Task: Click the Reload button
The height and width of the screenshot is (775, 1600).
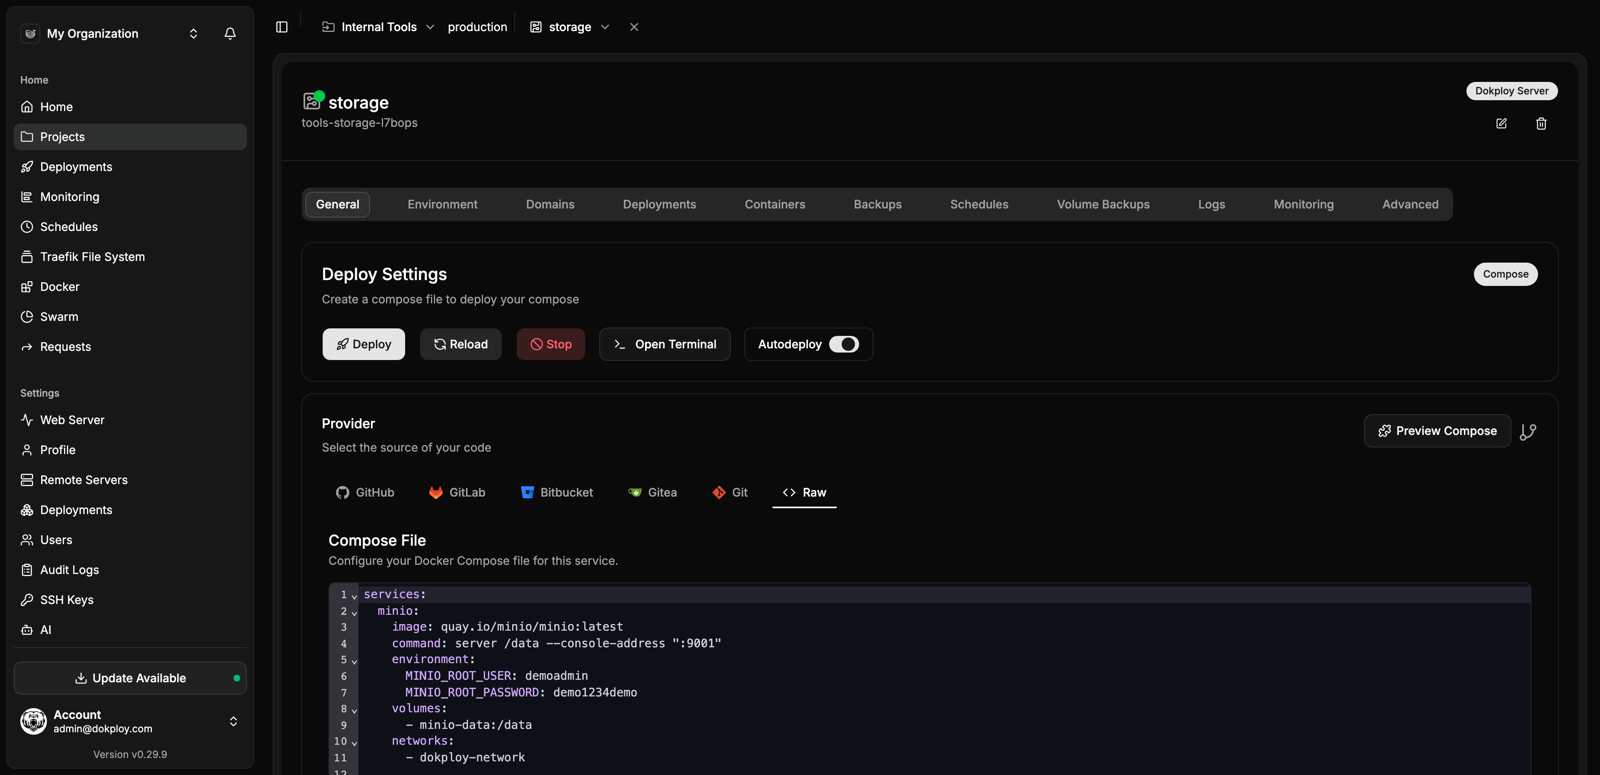Action: pos(461,344)
